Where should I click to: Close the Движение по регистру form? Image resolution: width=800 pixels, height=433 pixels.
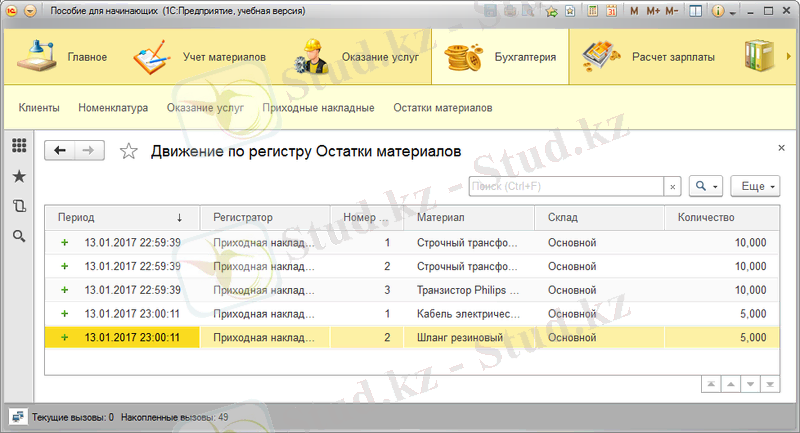click(x=781, y=148)
